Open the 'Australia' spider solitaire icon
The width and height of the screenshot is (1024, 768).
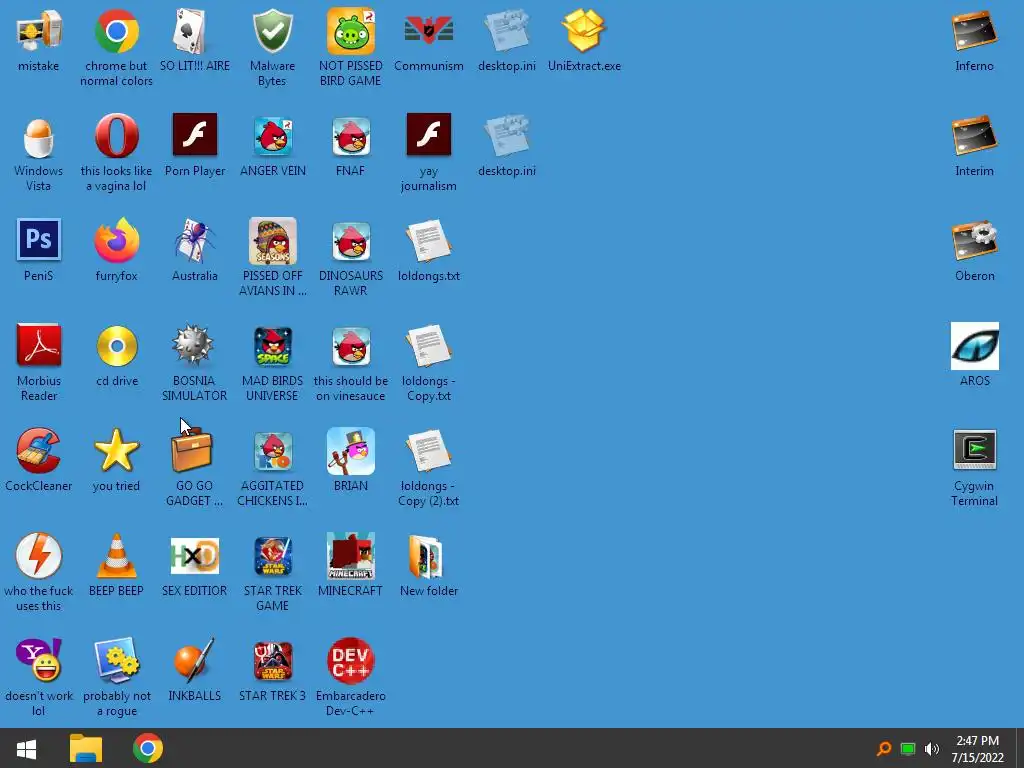click(194, 240)
